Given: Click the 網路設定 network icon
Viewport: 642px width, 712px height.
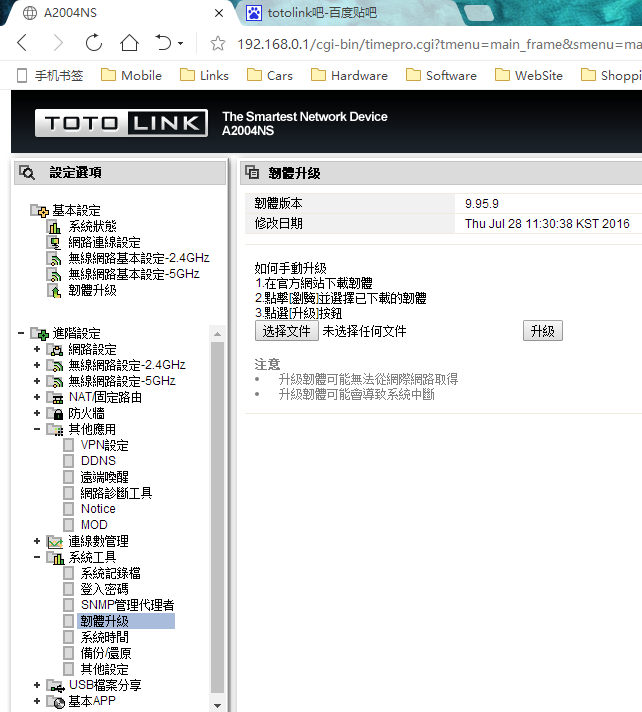Looking at the screenshot, I should point(55,350).
